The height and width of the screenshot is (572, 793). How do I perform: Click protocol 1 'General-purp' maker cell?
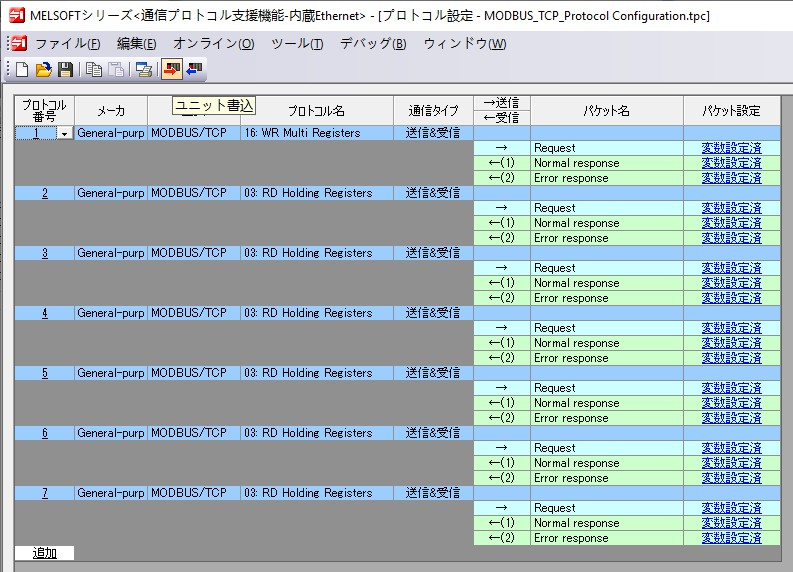[x=111, y=133]
